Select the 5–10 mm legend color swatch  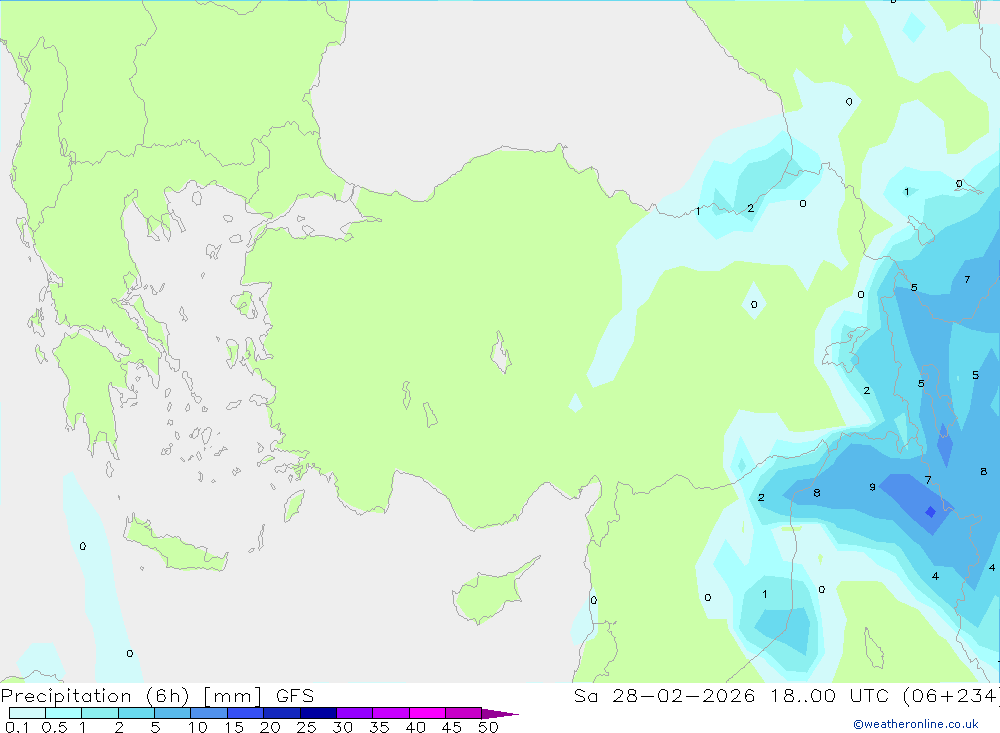point(173,713)
